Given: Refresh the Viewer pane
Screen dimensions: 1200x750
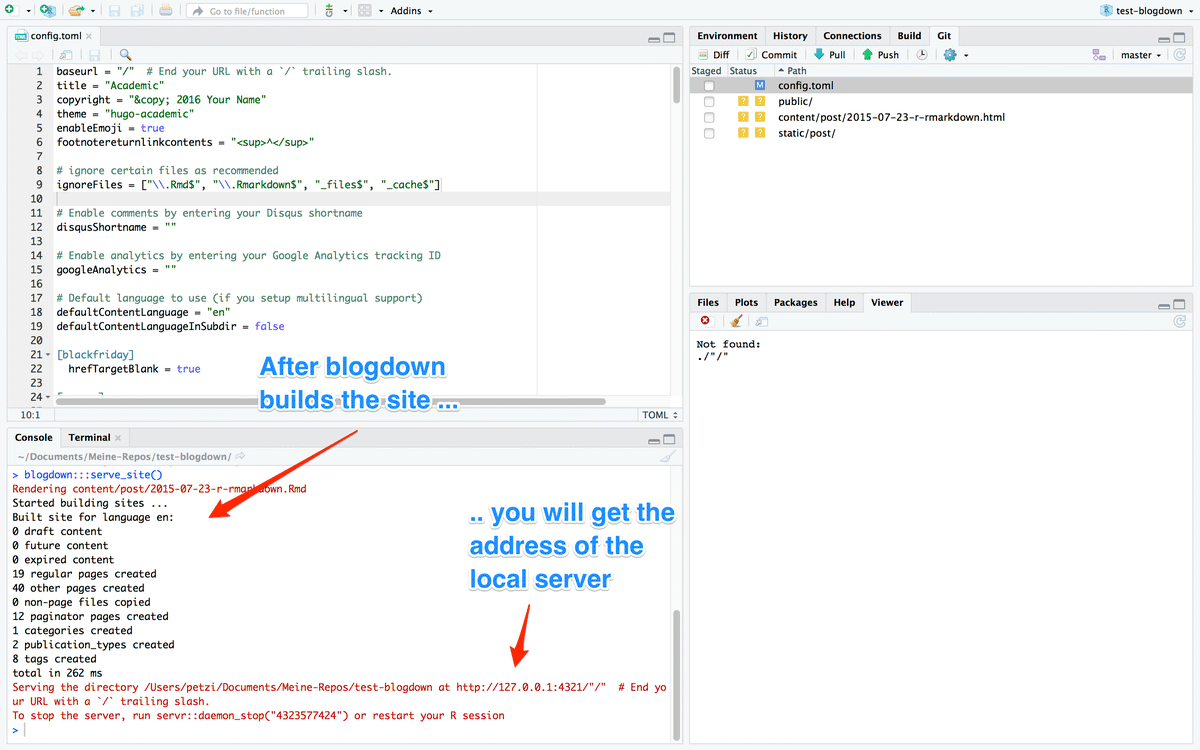Looking at the screenshot, I should (x=1180, y=321).
